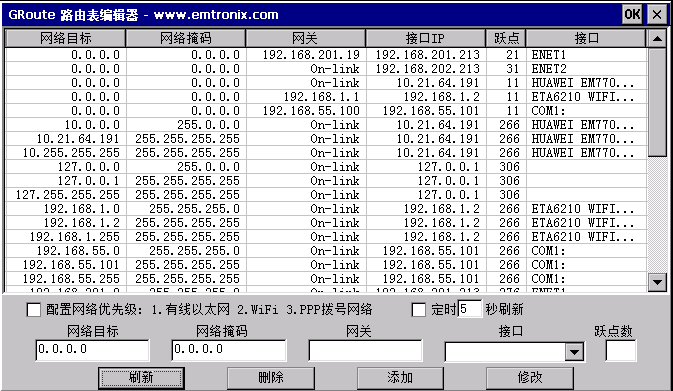Confirm with the OK title bar button
The height and width of the screenshot is (391, 673).
point(632,15)
